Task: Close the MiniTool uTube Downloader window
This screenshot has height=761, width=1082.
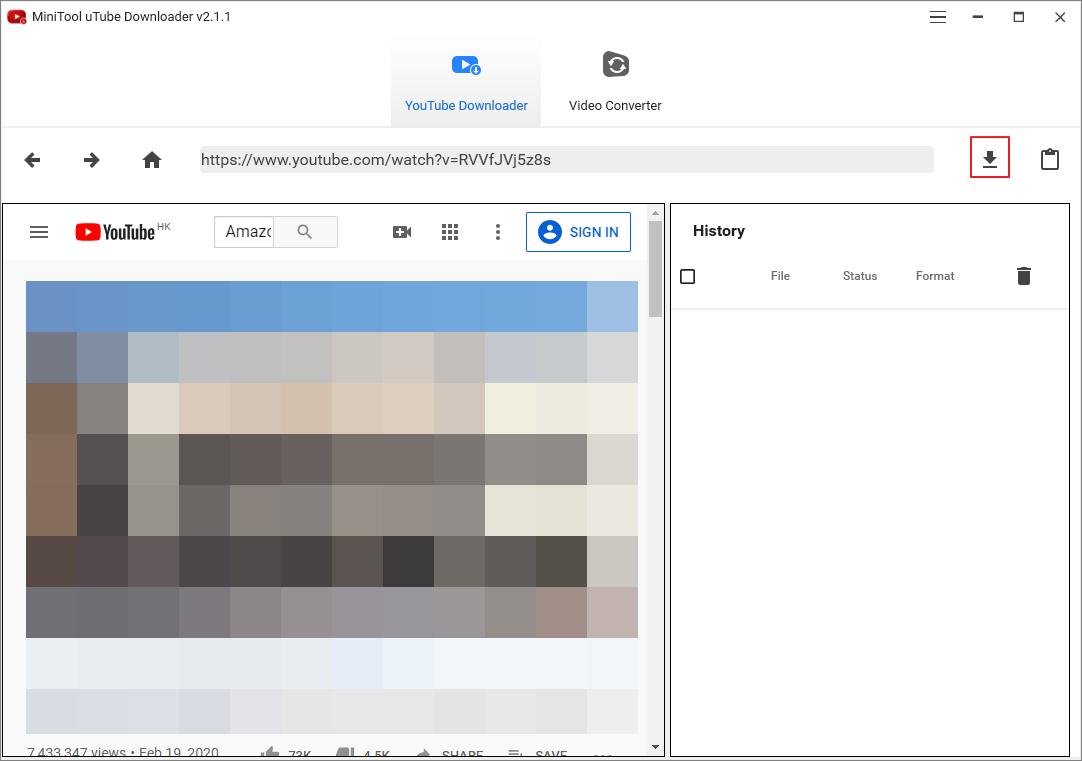Action: pos(1060,17)
